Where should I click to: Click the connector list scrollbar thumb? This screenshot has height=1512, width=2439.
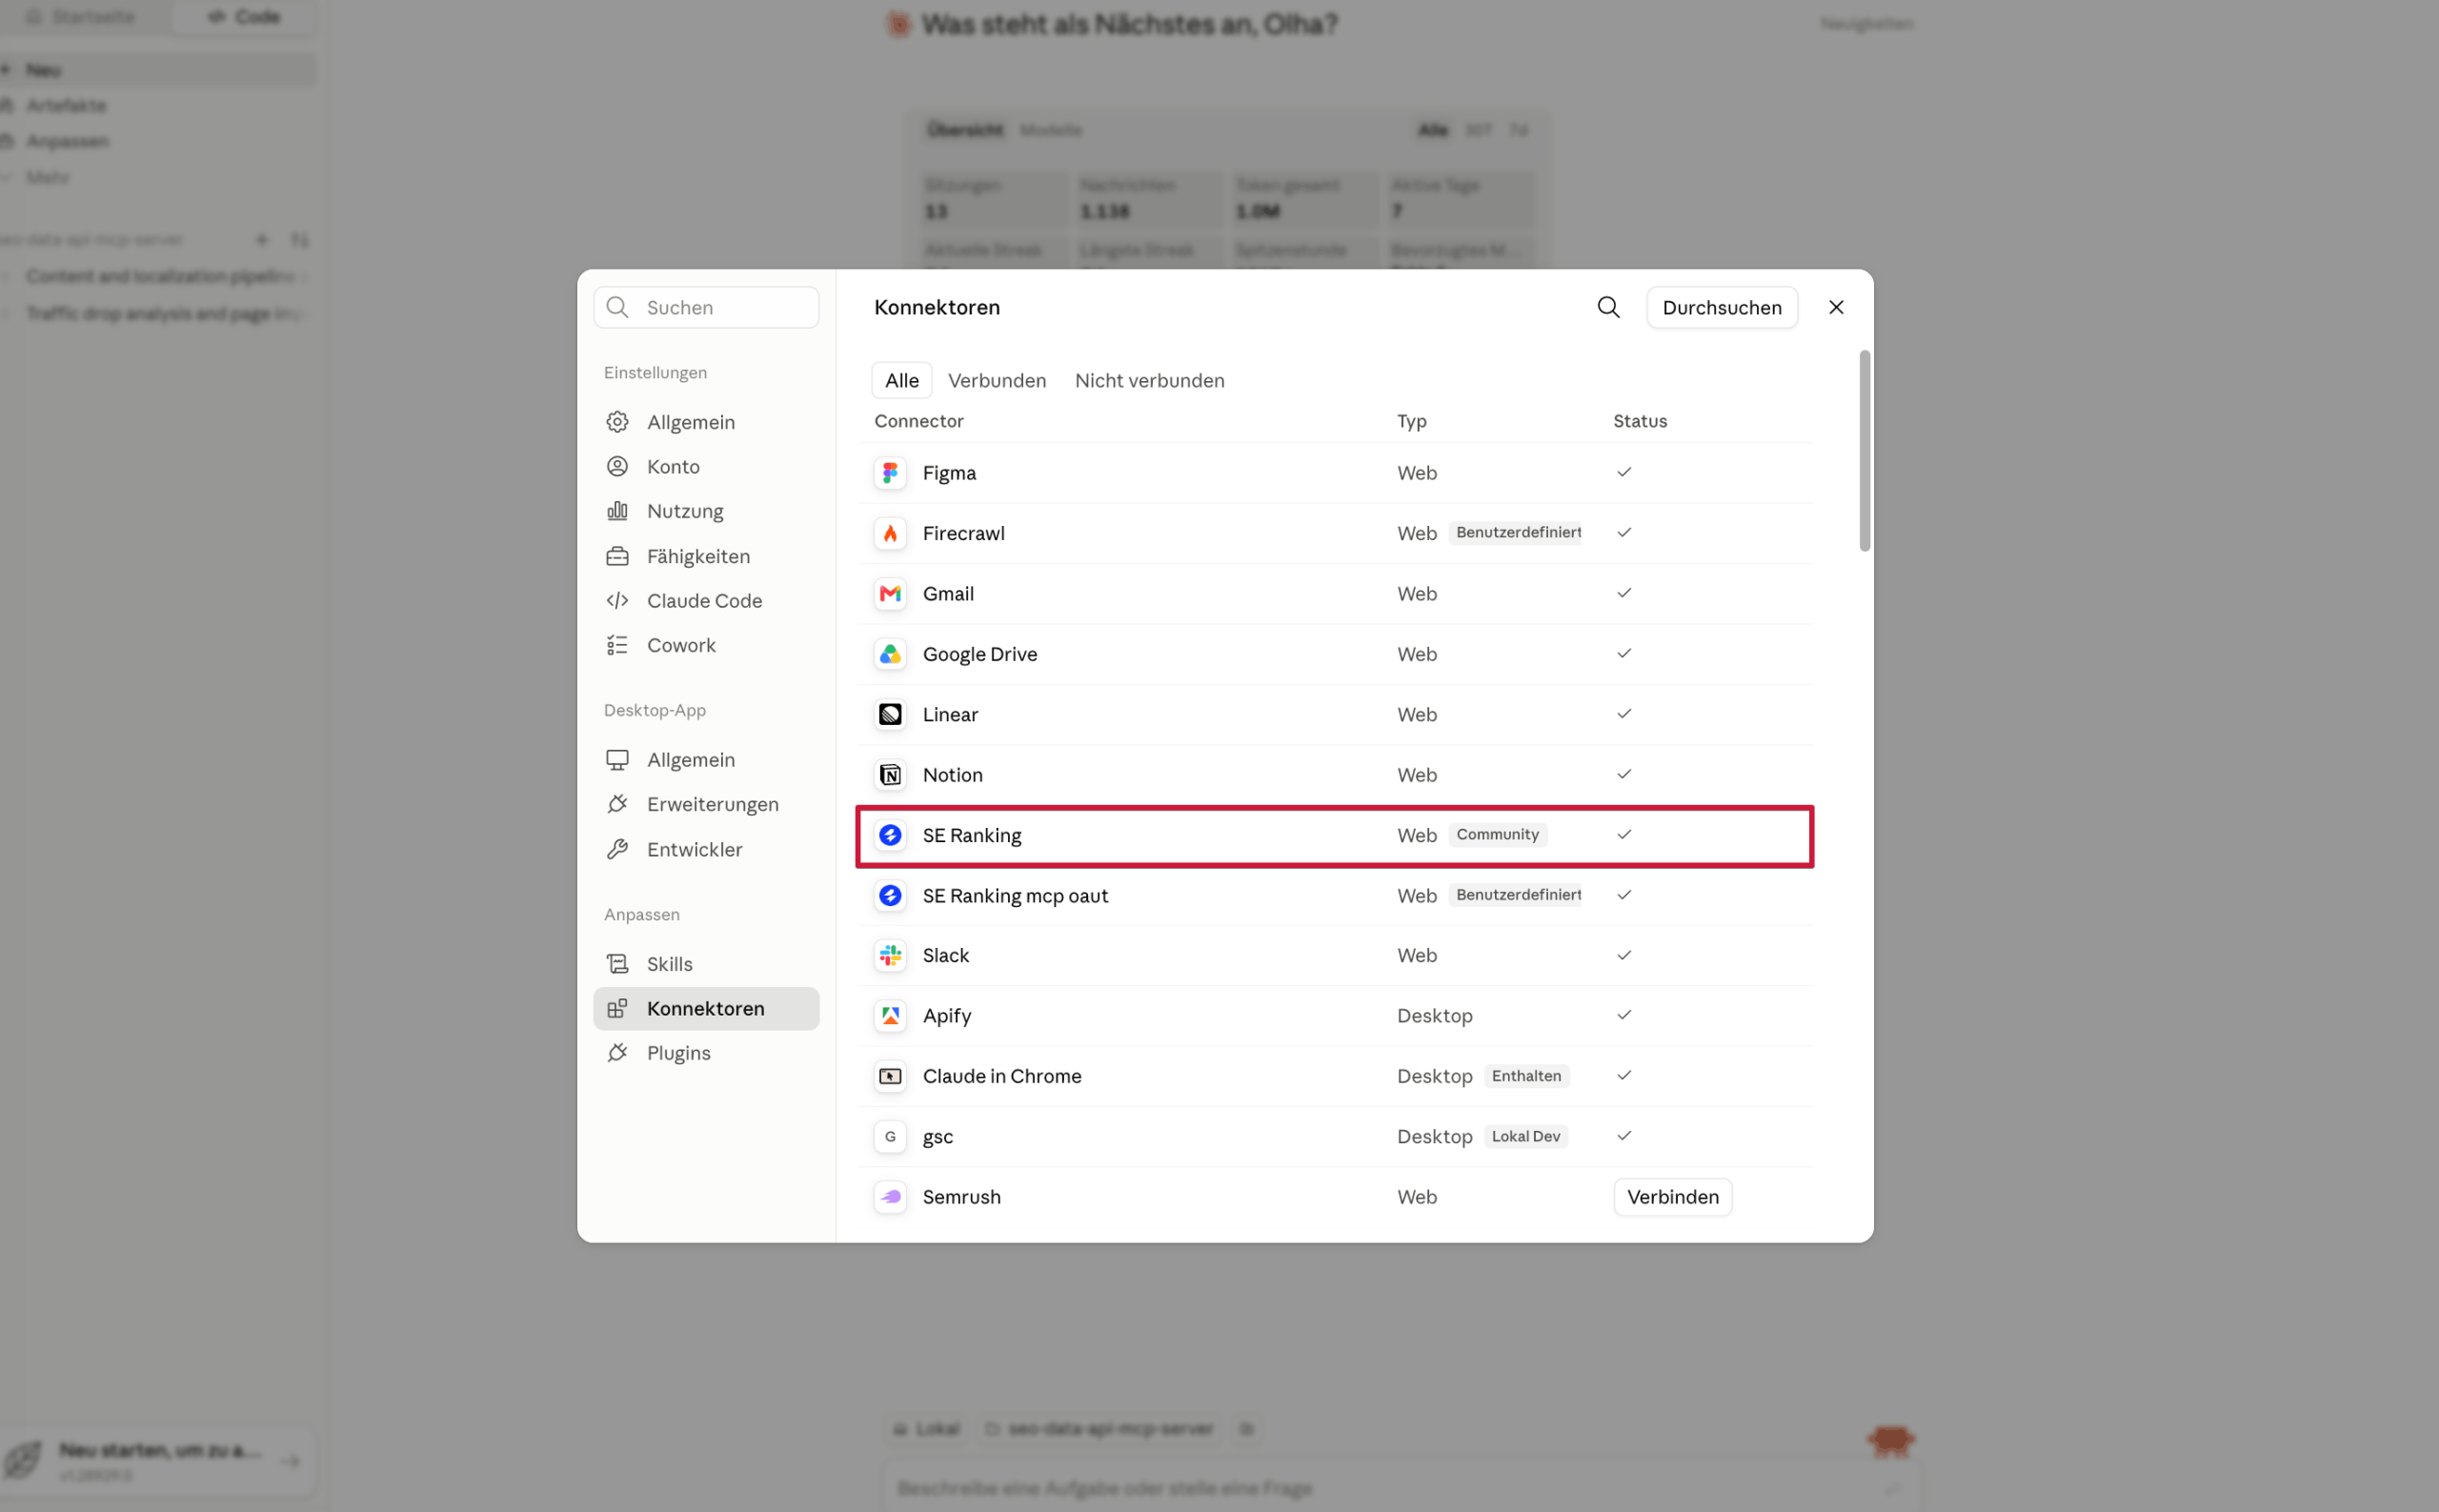click(1864, 450)
